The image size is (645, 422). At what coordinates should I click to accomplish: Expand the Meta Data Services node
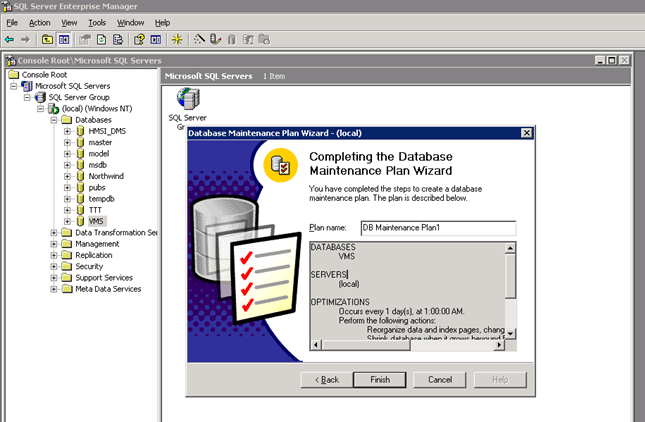coord(54,289)
